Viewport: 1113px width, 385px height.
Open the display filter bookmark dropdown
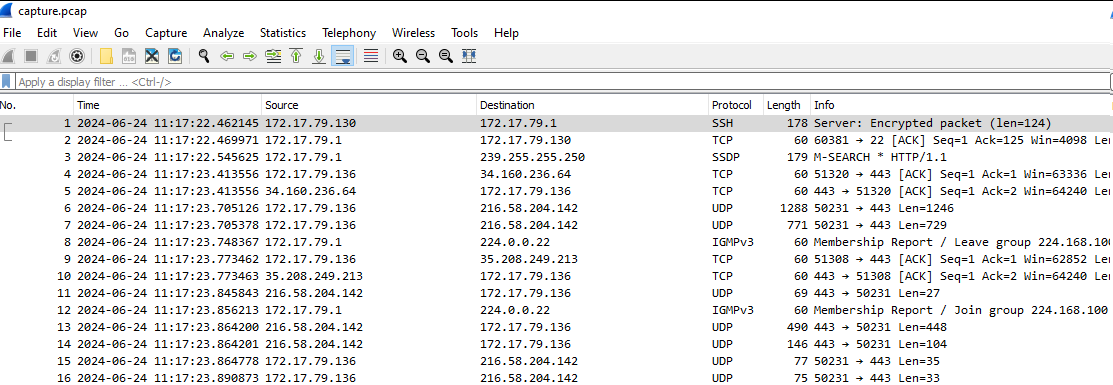[6, 82]
